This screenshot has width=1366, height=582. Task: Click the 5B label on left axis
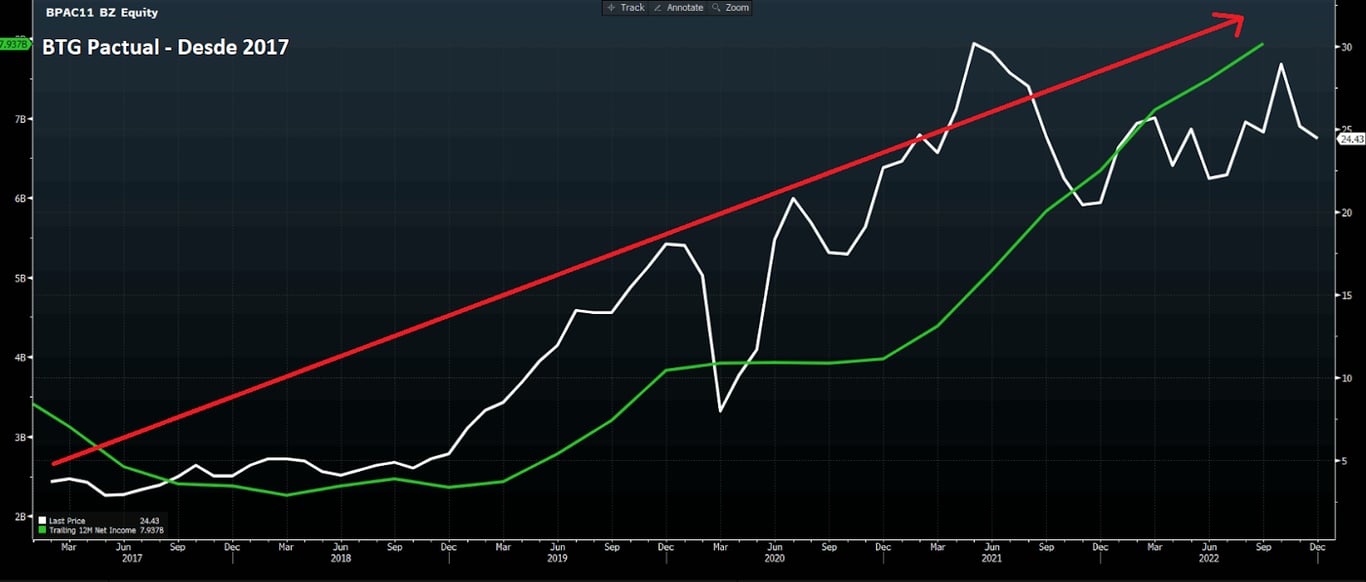(21, 278)
